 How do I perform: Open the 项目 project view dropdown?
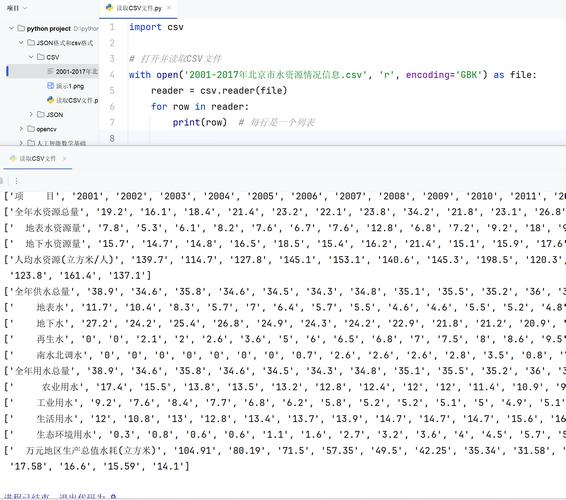(x=17, y=8)
